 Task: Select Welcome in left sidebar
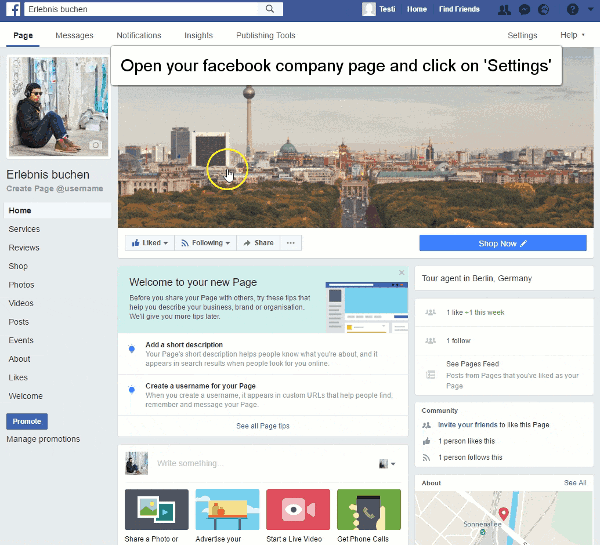(26, 396)
